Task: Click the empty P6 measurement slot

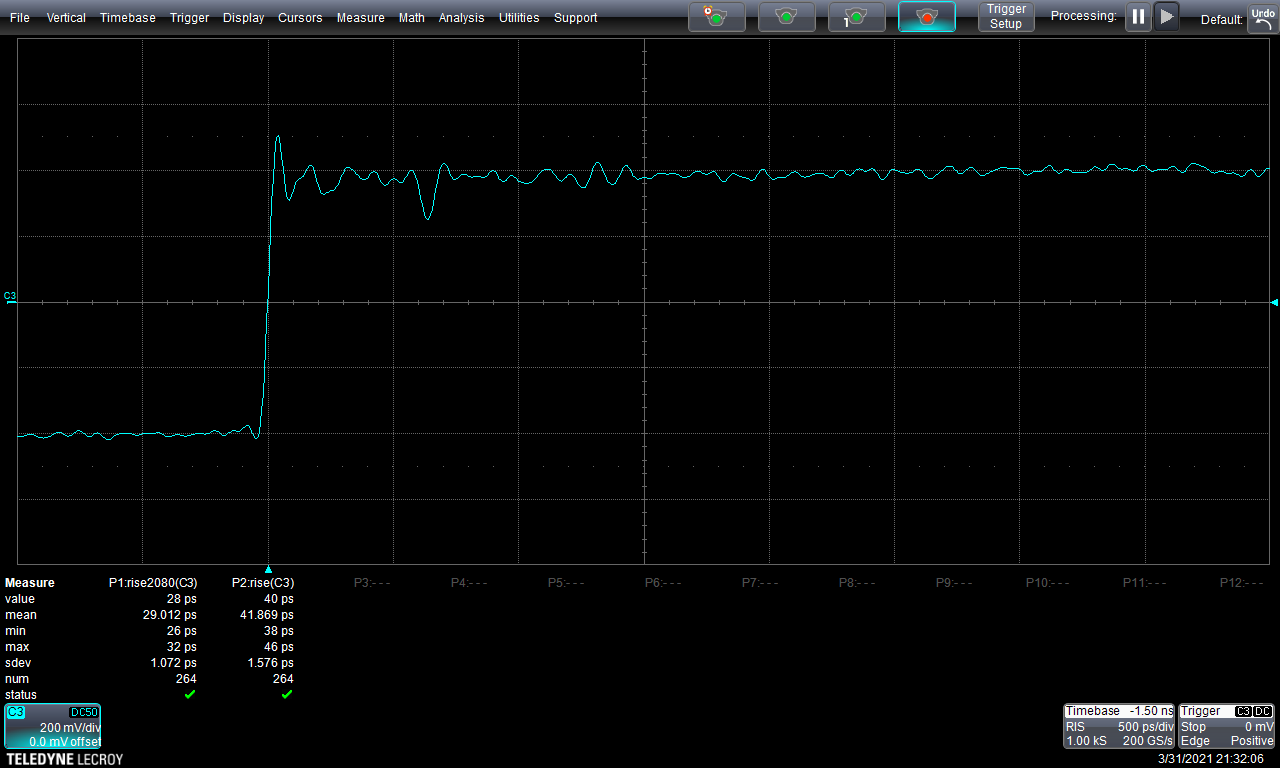Action: (x=663, y=583)
